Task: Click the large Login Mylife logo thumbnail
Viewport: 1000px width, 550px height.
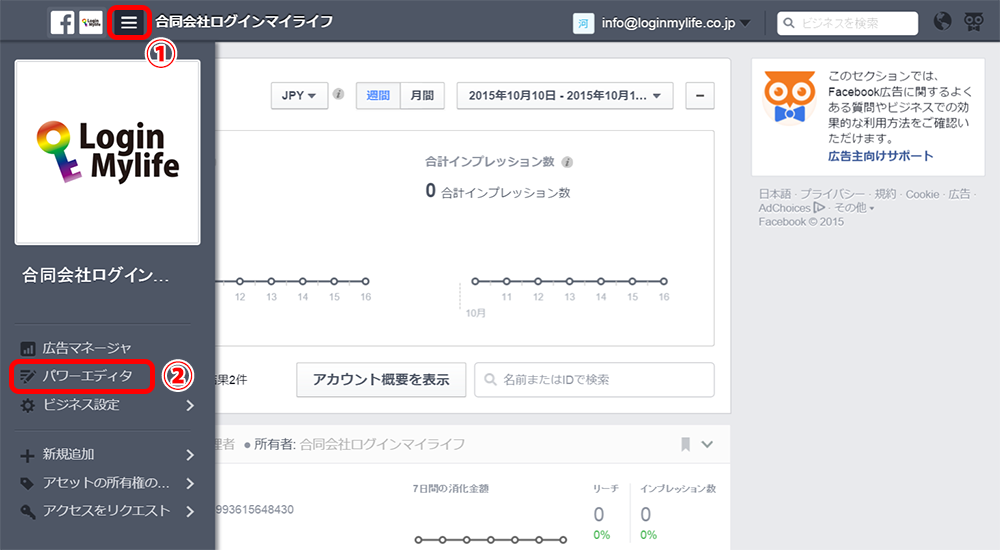Action: pyautogui.click(x=108, y=152)
